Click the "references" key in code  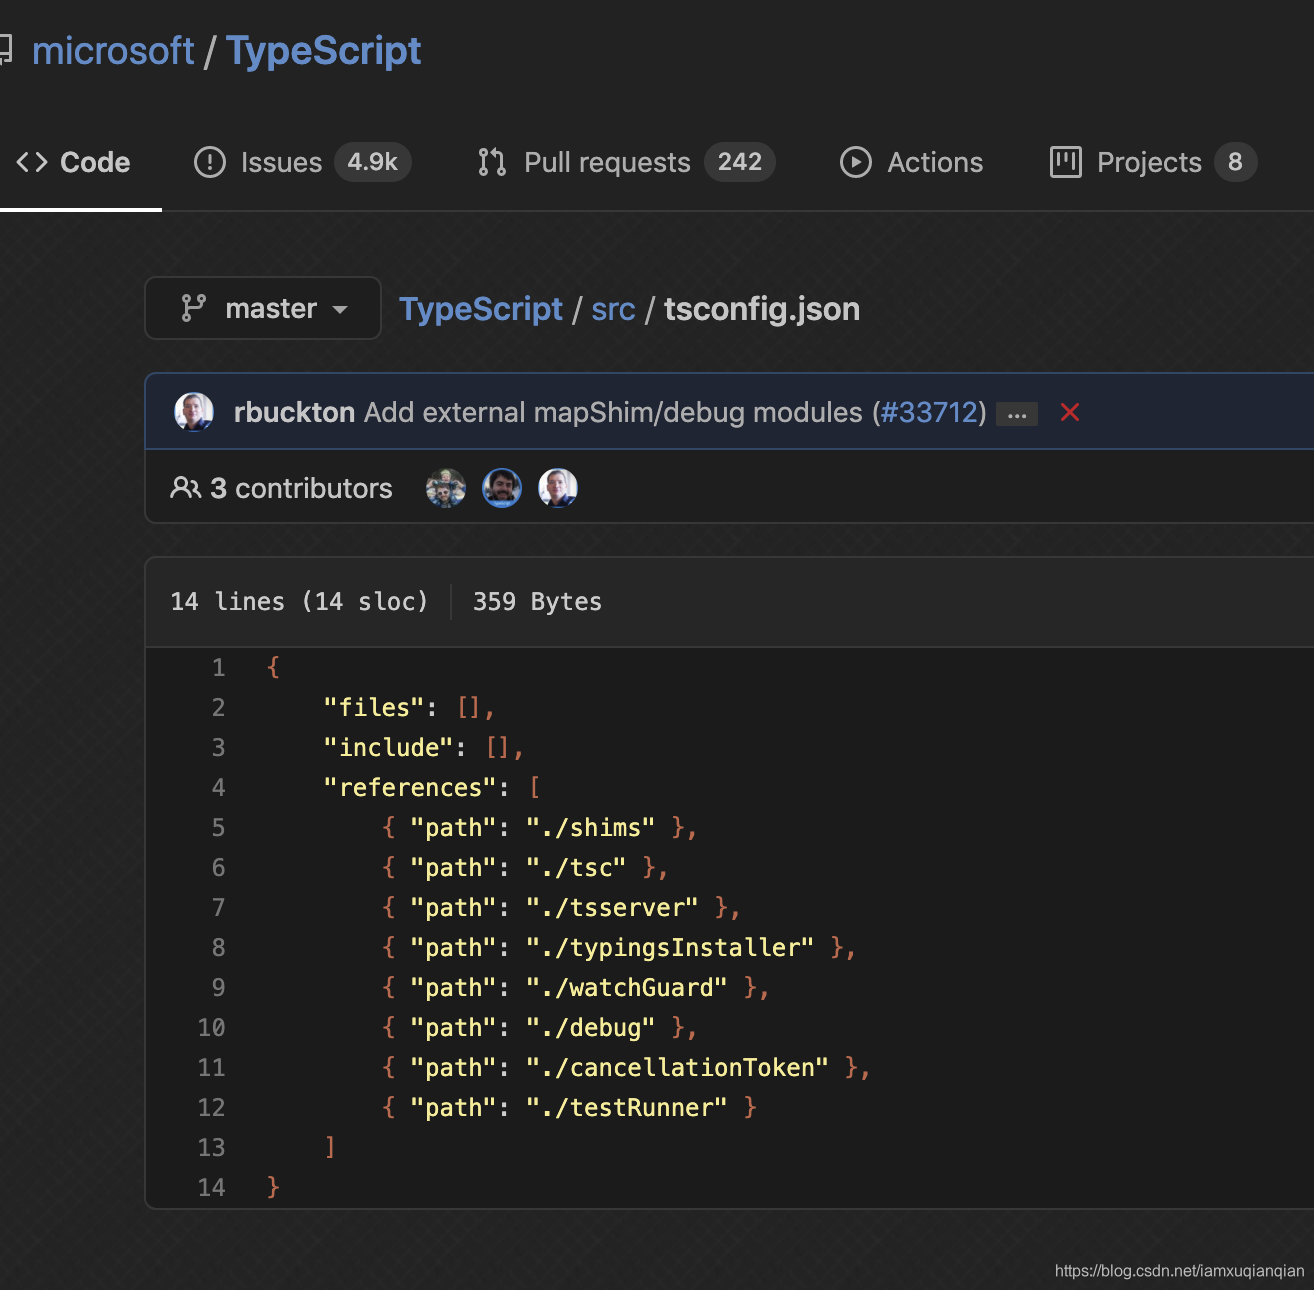tap(410, 787)
